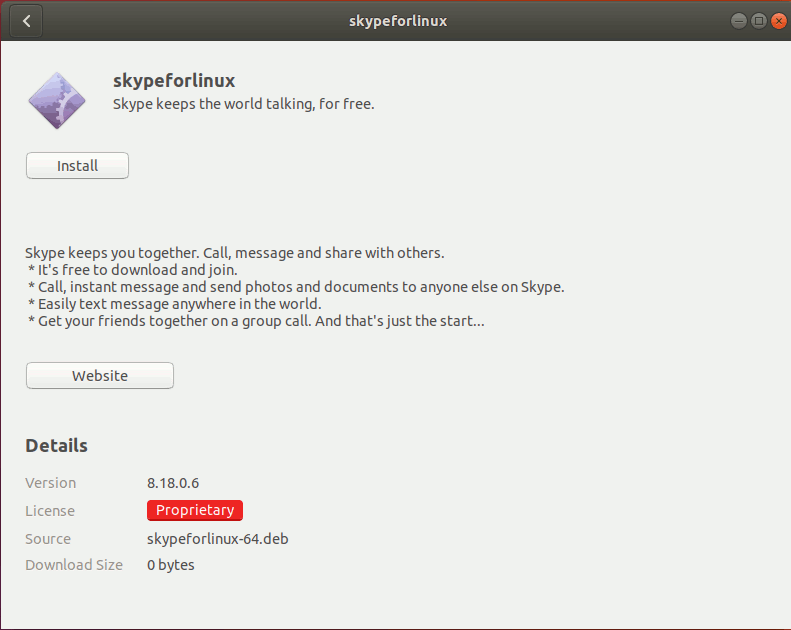
Task: Click the line about group call with friends
Action: (256, 321)
